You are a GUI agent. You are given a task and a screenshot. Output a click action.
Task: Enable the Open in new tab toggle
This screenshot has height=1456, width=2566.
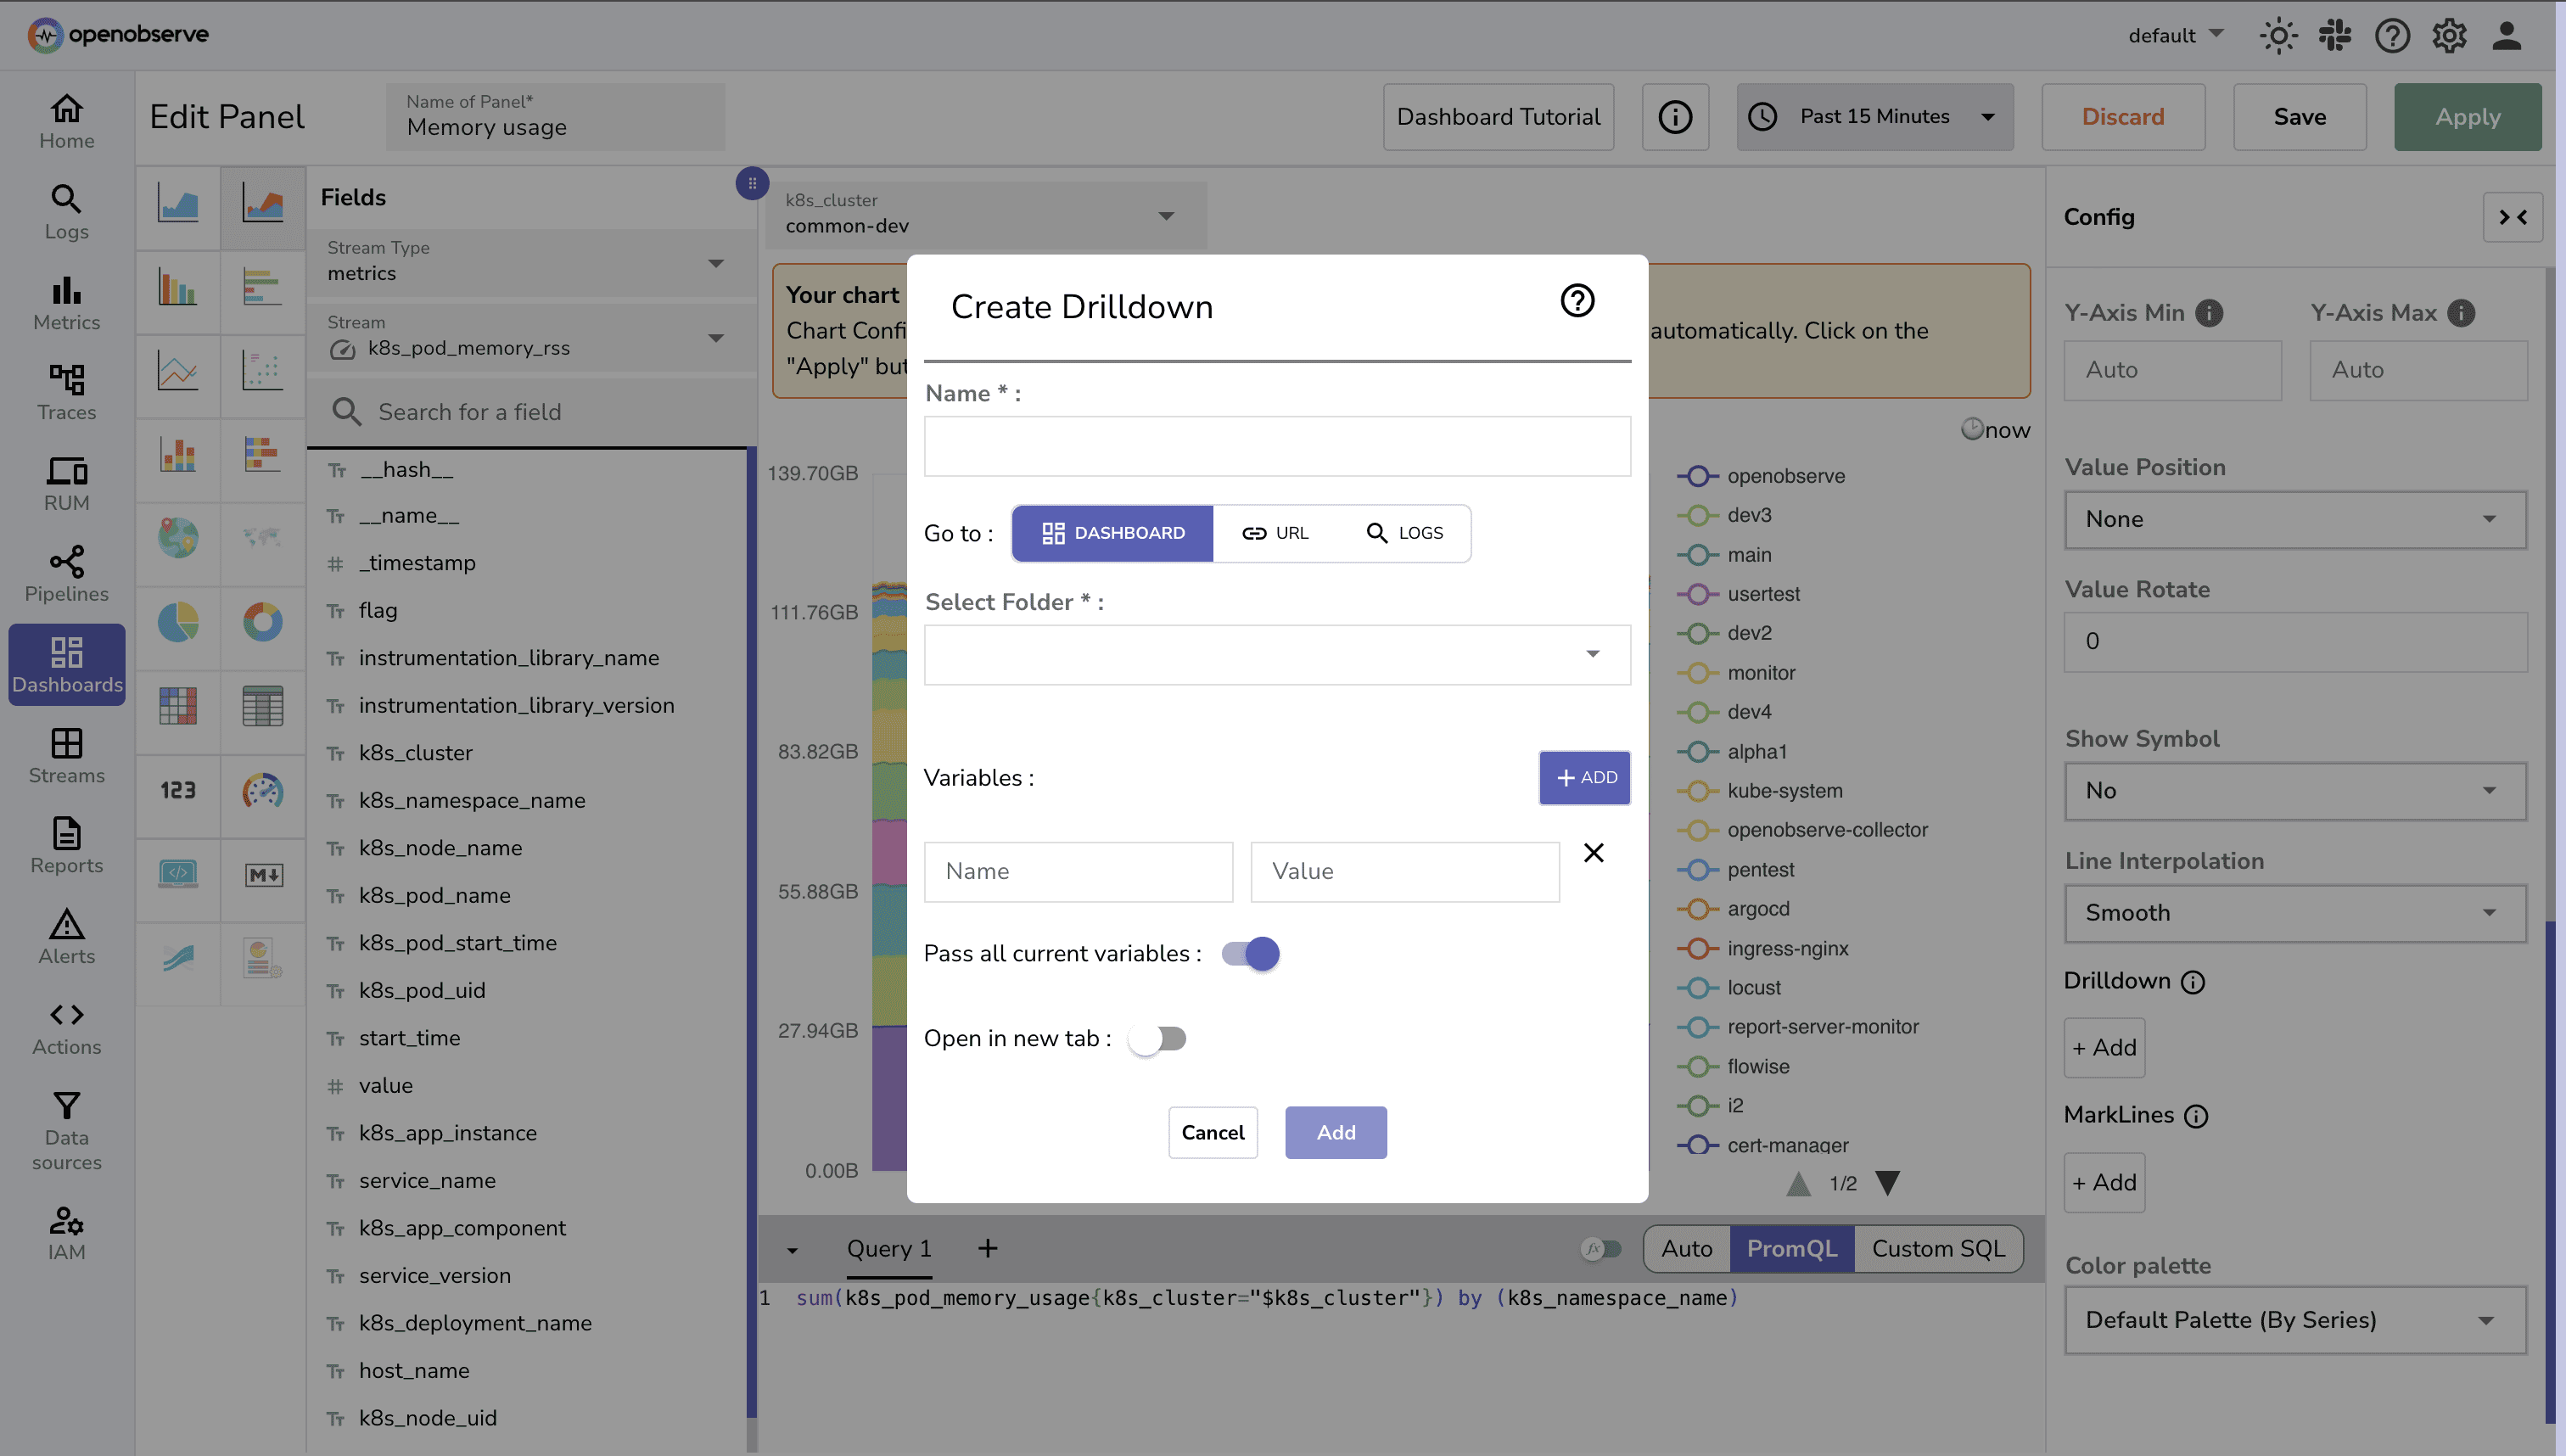tap(1158, 1038)
